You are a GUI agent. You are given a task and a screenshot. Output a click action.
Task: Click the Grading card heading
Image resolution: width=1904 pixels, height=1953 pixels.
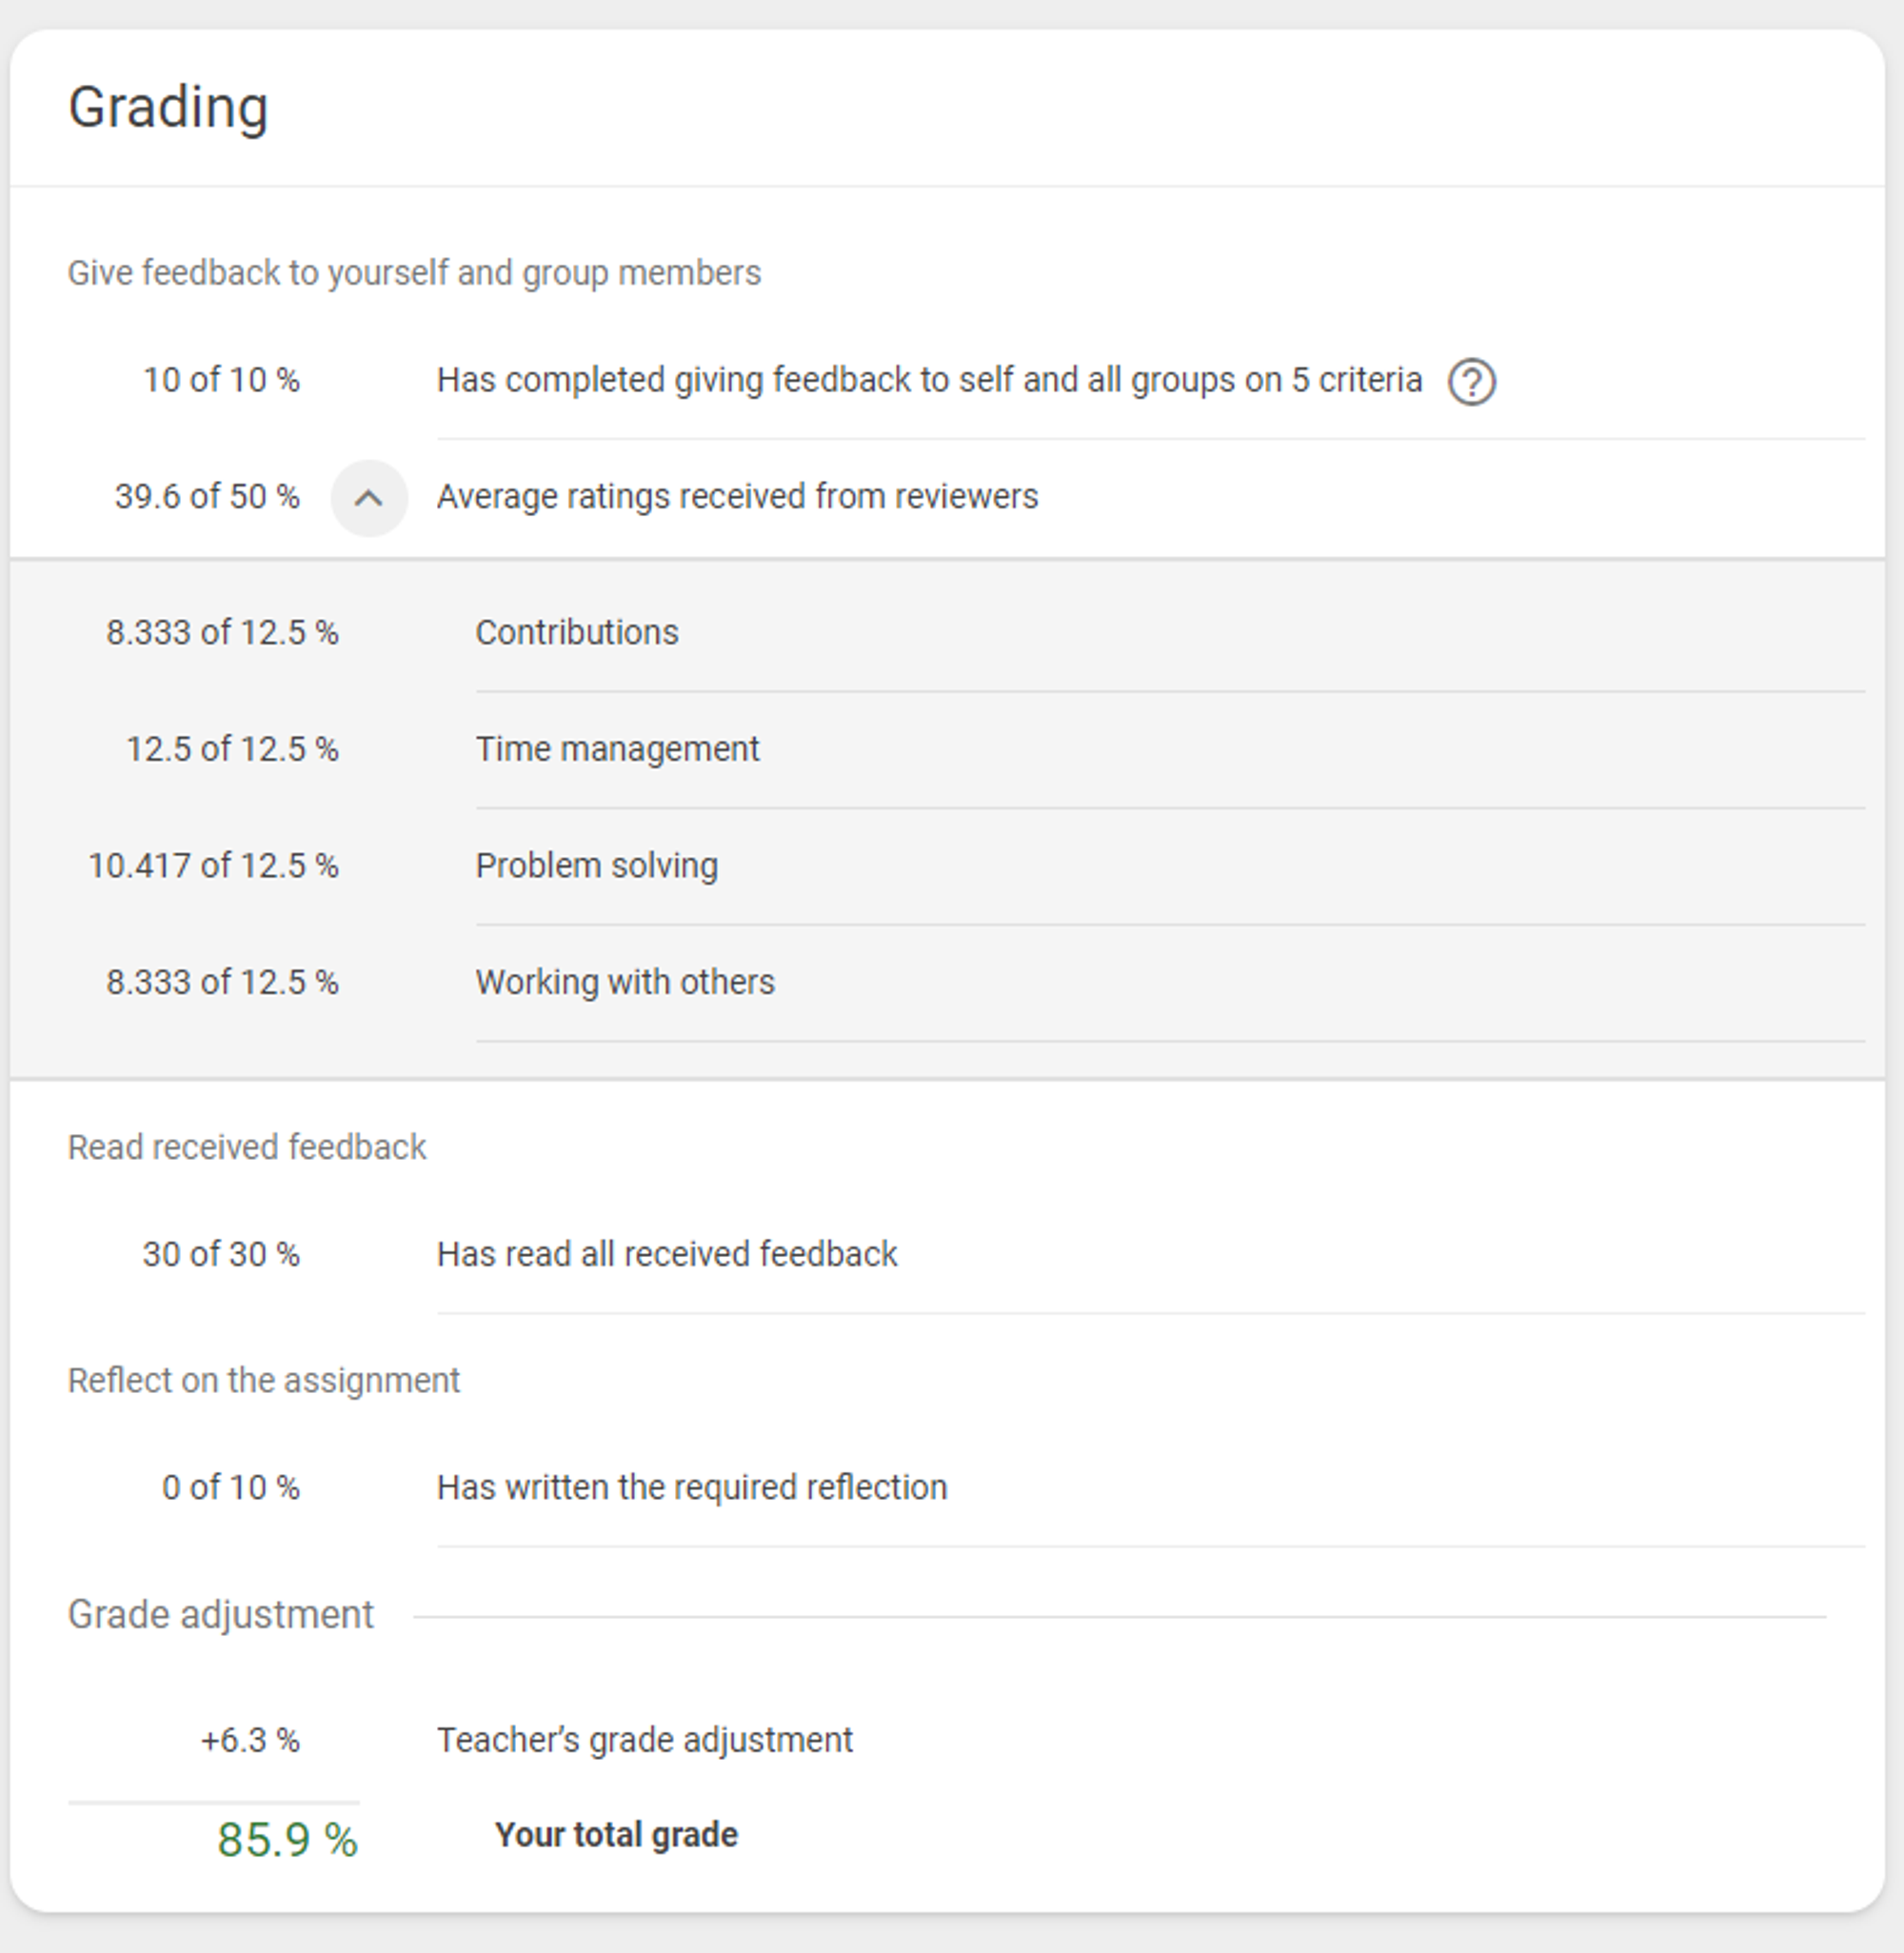(168, 107)
